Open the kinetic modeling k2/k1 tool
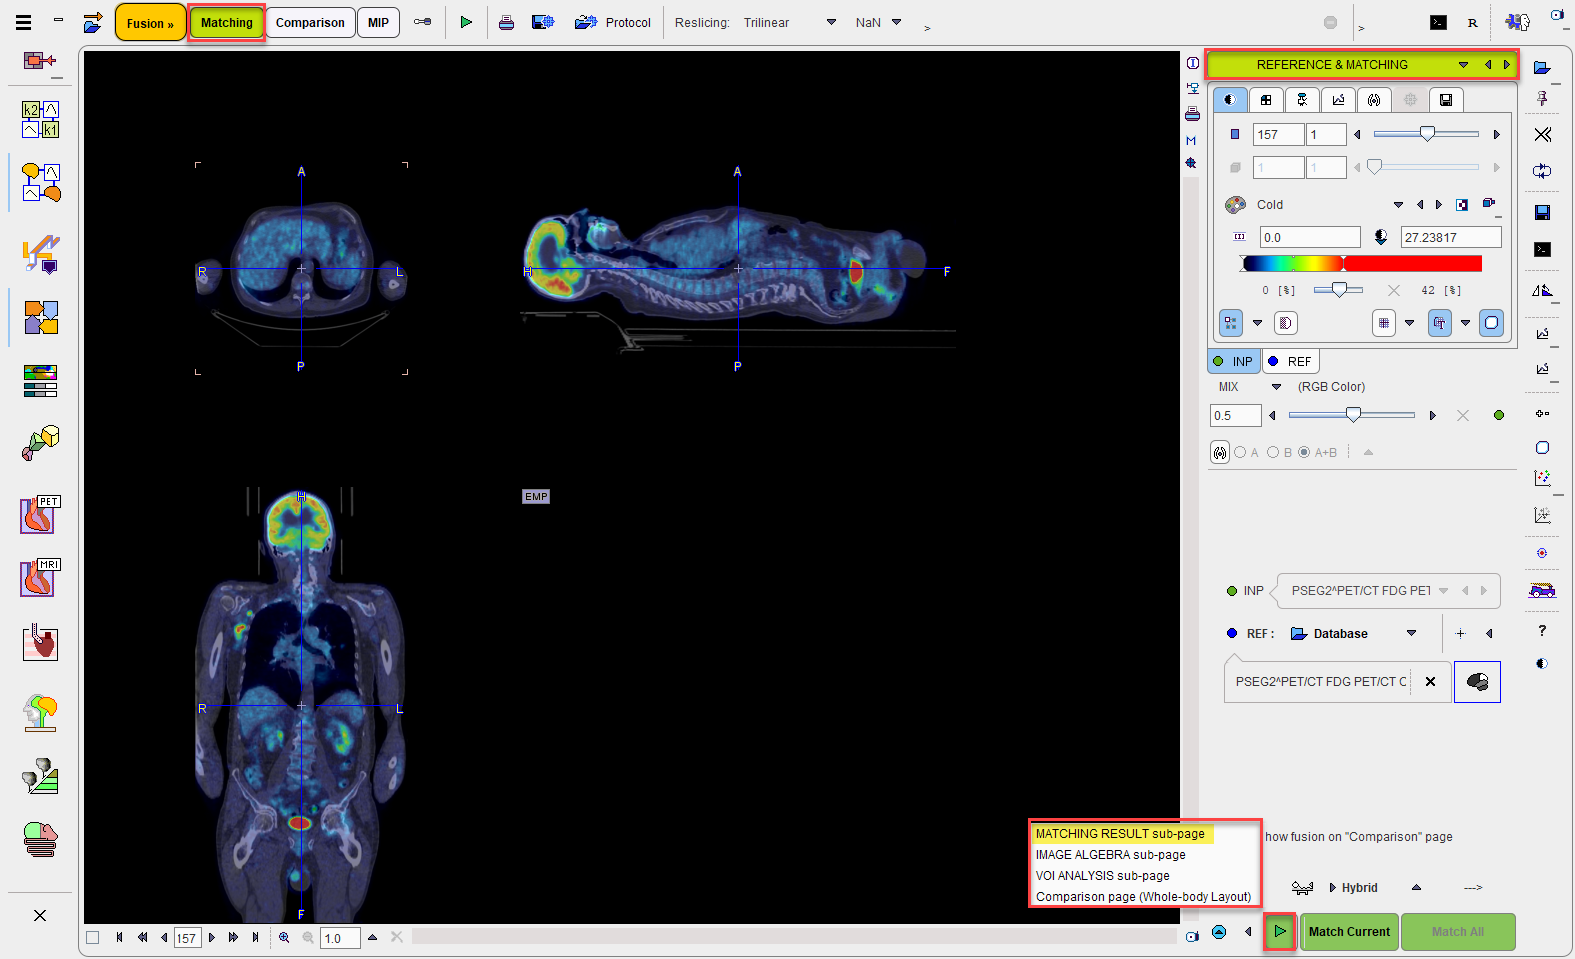This screenshot has height=959, width=1575. (x=41, y=119)
